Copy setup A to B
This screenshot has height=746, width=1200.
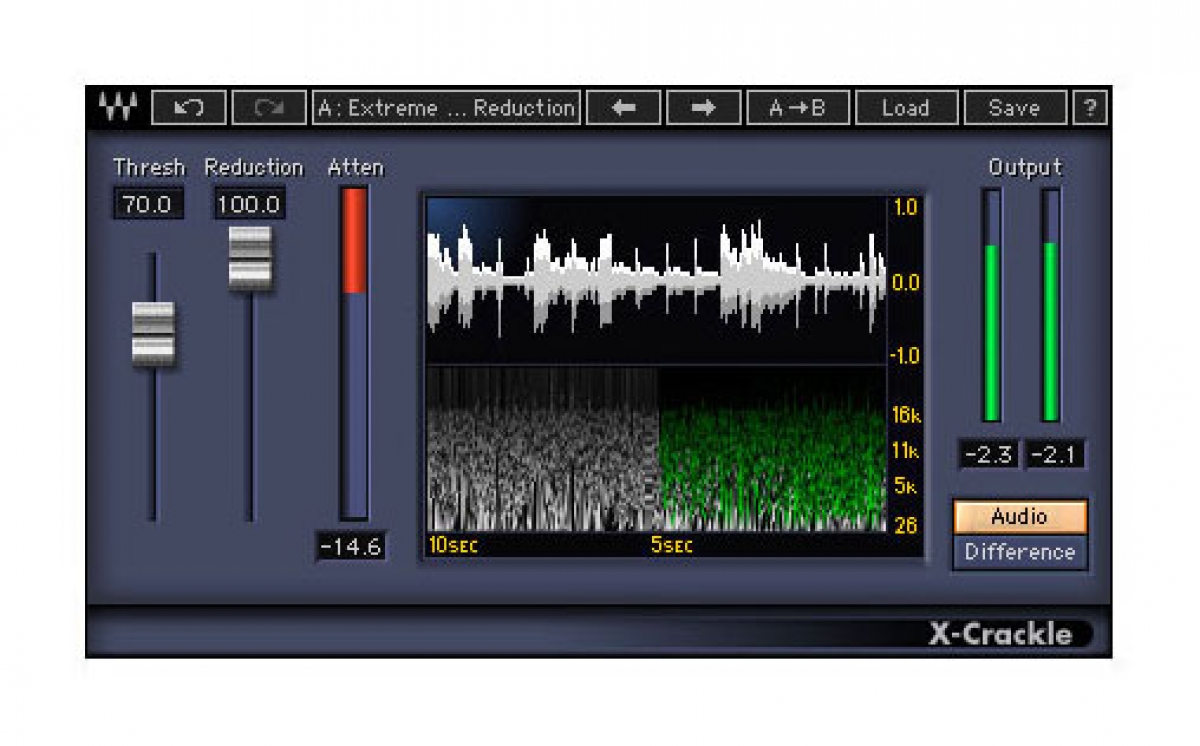click(798, 107)
